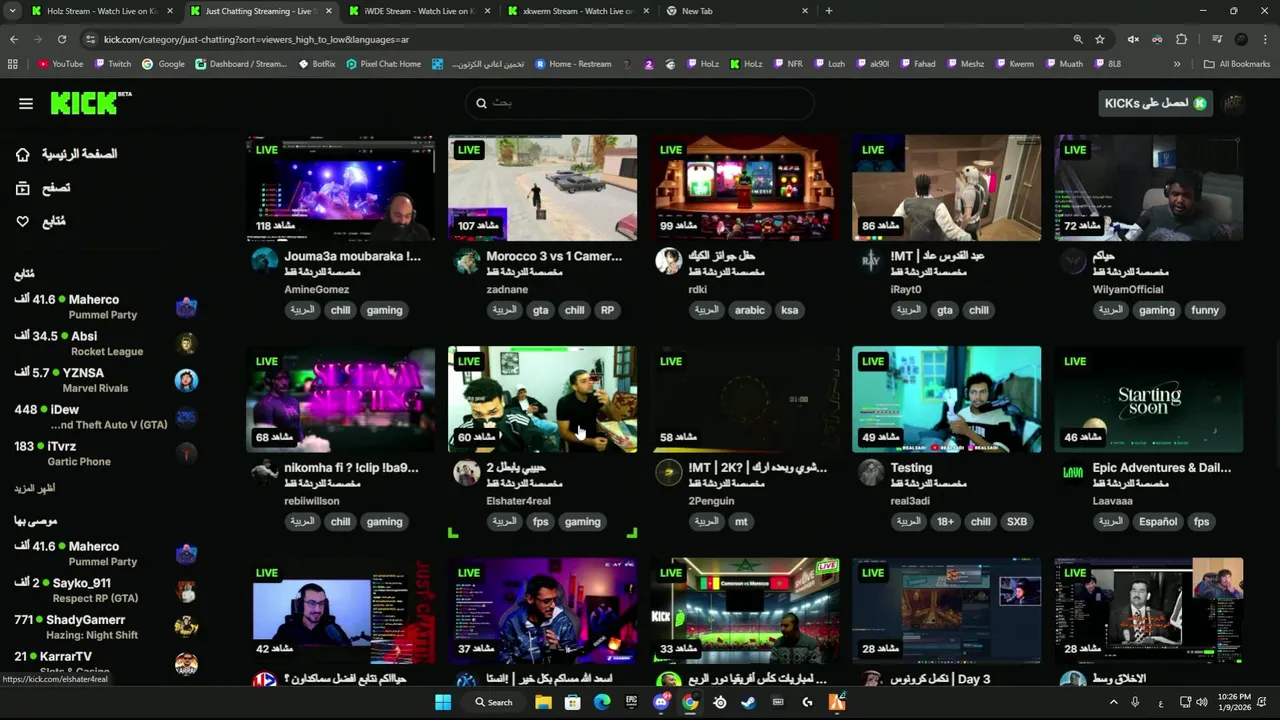Open WilyamOfficial stream thumbnail
The height and width of the screenshot is (720, 1280).
click(1148, 188)
